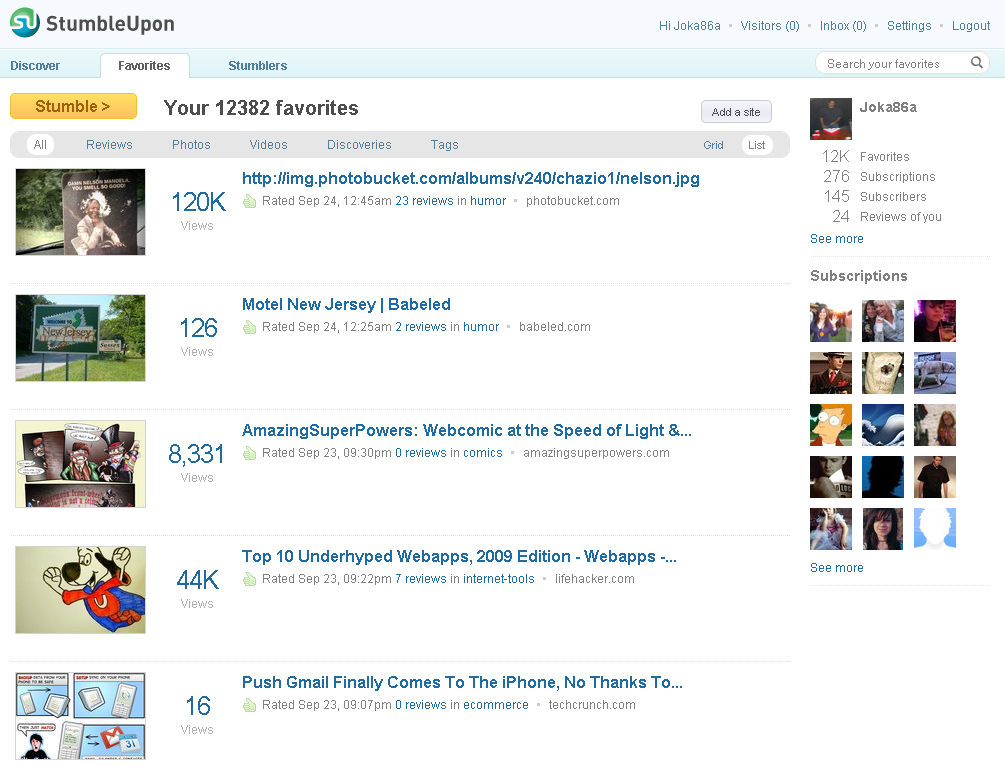Image resolution: width=1005 pixels, height=766 pixels.
Task: Switch to Grid view
Action: pos(713,145)
